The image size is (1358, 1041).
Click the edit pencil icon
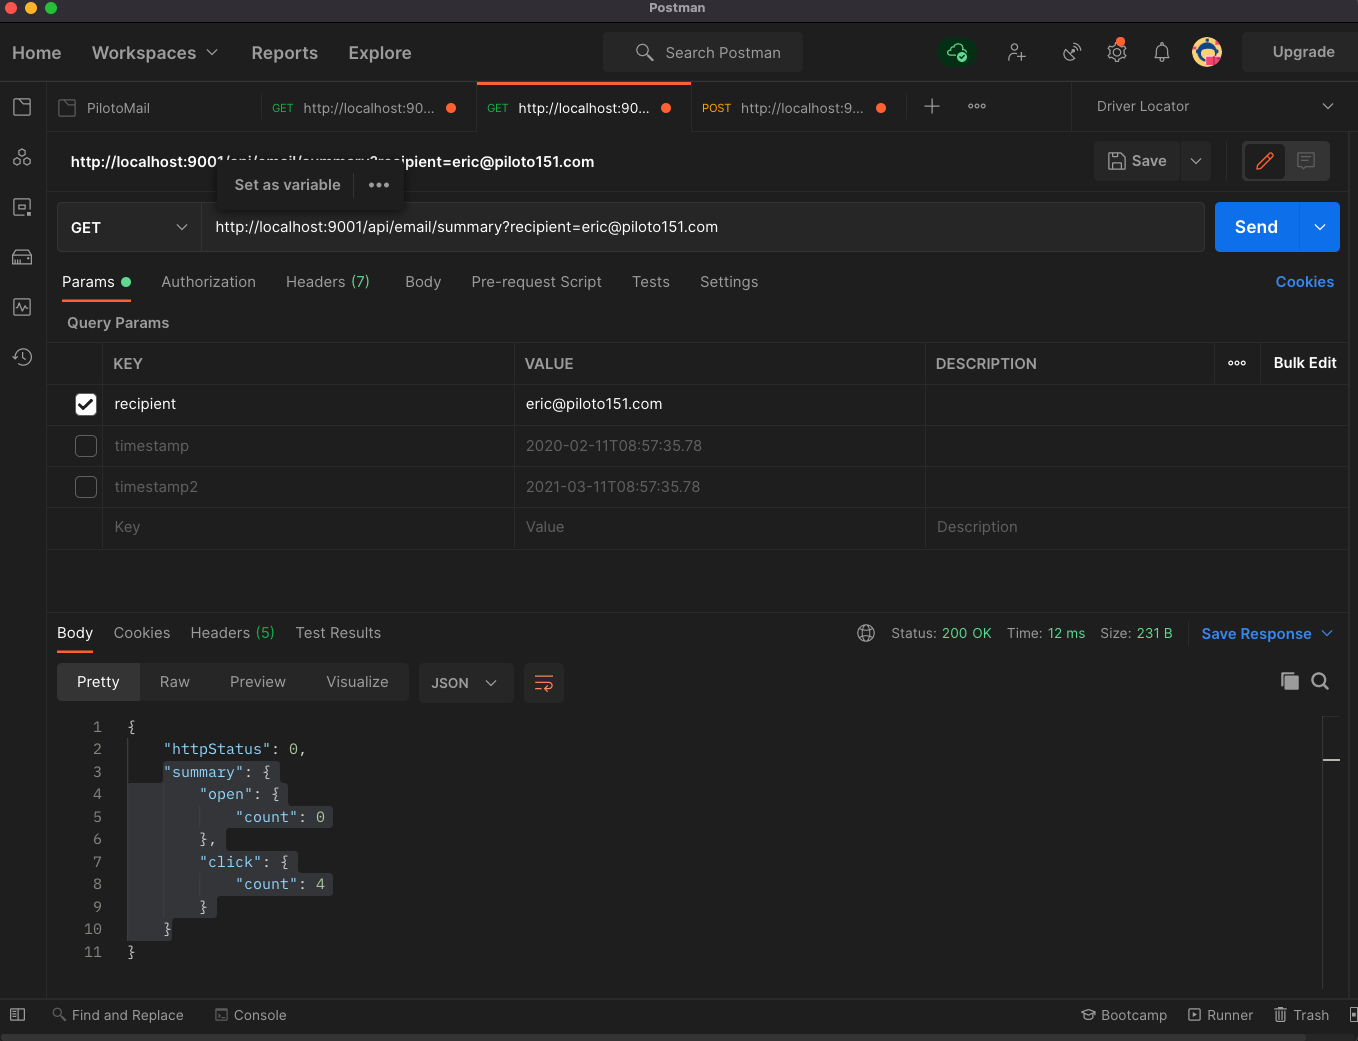[1265, 161]
